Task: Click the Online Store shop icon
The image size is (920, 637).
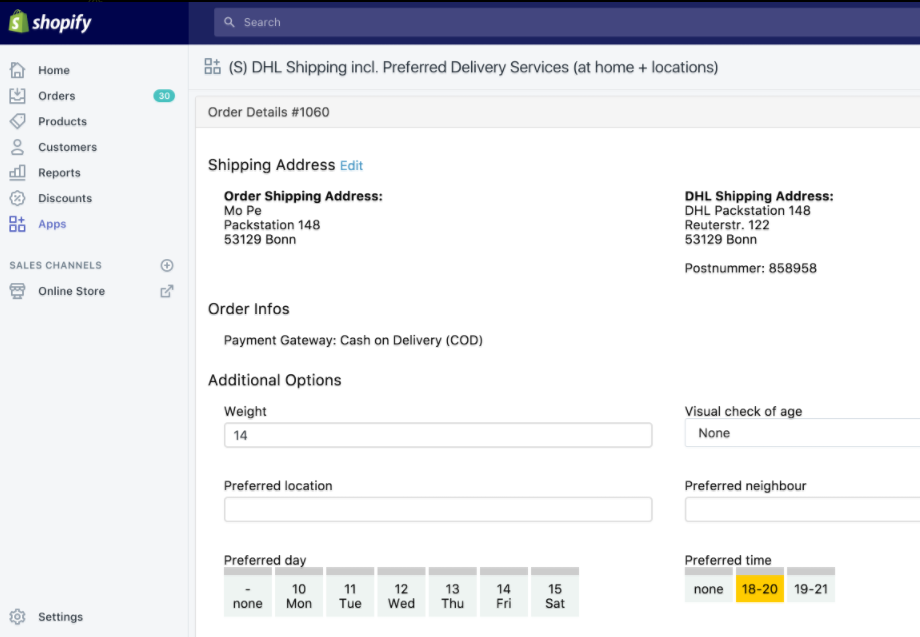Action: point(18,291)
